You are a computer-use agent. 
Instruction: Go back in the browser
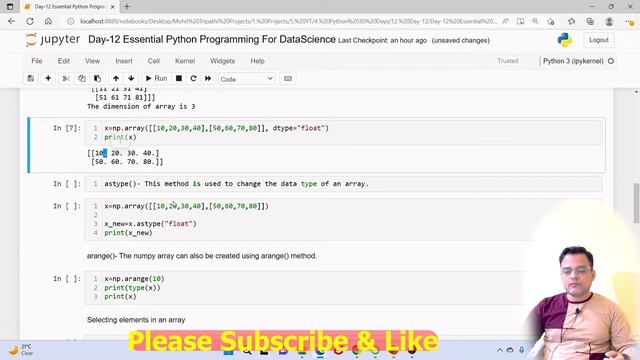11,21
